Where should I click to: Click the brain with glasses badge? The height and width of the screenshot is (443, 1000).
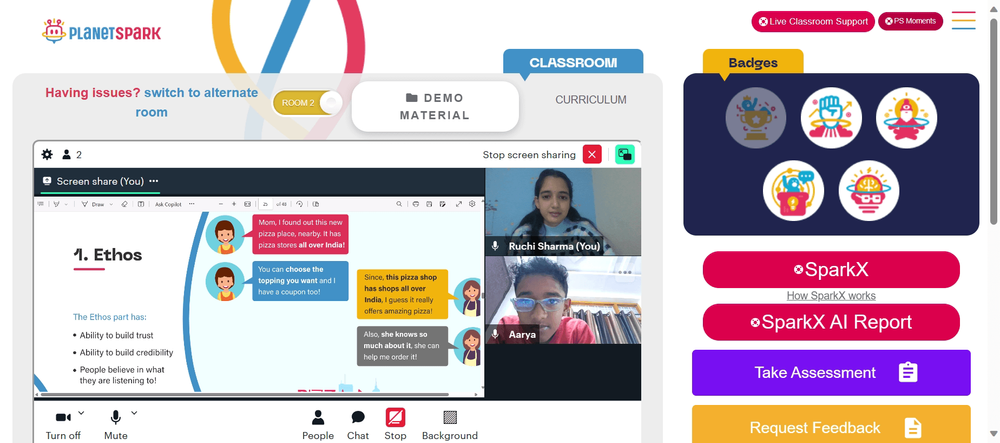click(869, 191)
